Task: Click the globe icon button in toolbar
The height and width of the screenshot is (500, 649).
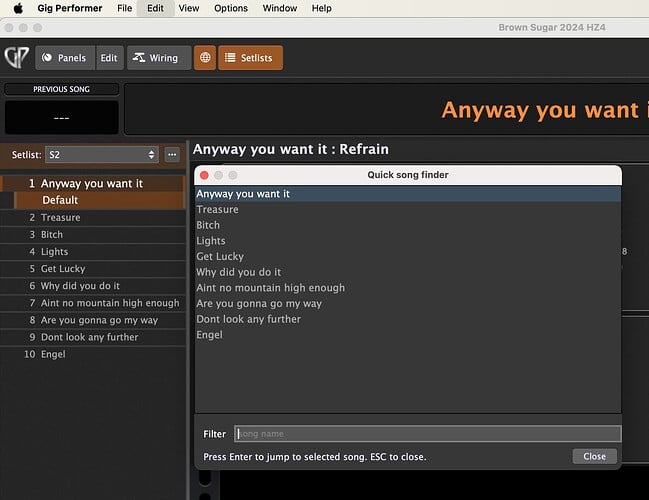Action: (204, 58)
